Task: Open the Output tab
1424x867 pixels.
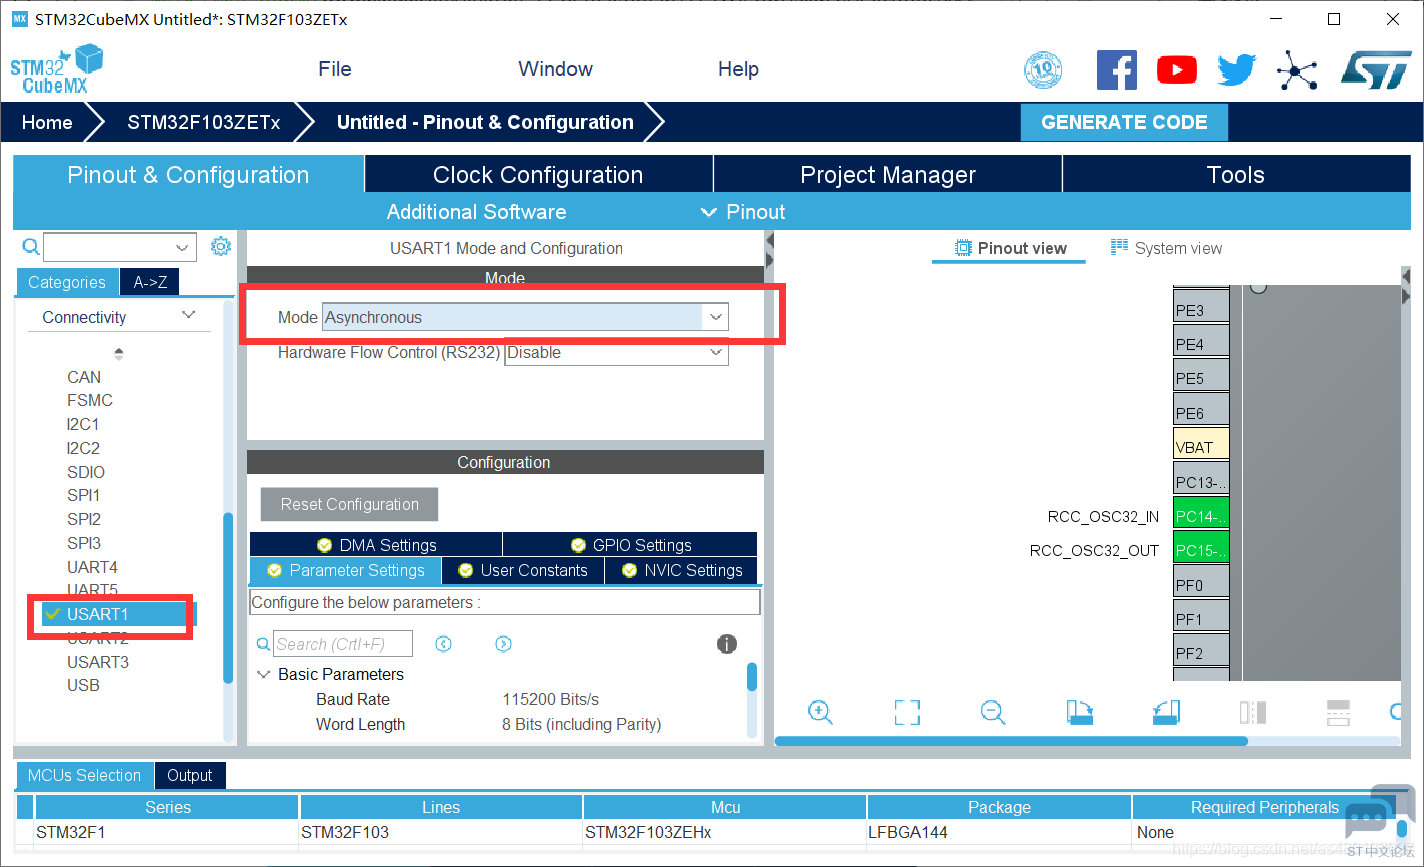Action: [x=190, y=775]
